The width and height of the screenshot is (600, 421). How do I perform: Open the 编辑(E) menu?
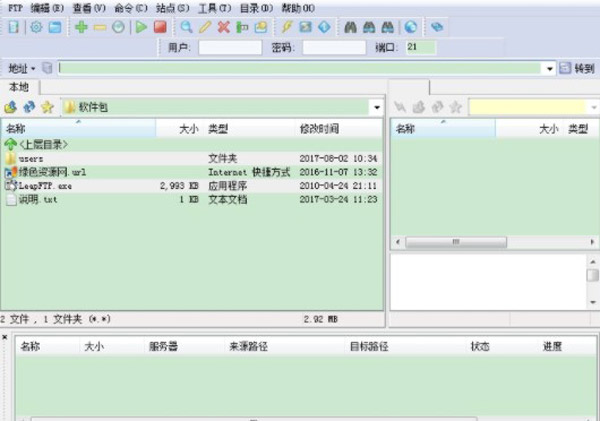point(47,8)
